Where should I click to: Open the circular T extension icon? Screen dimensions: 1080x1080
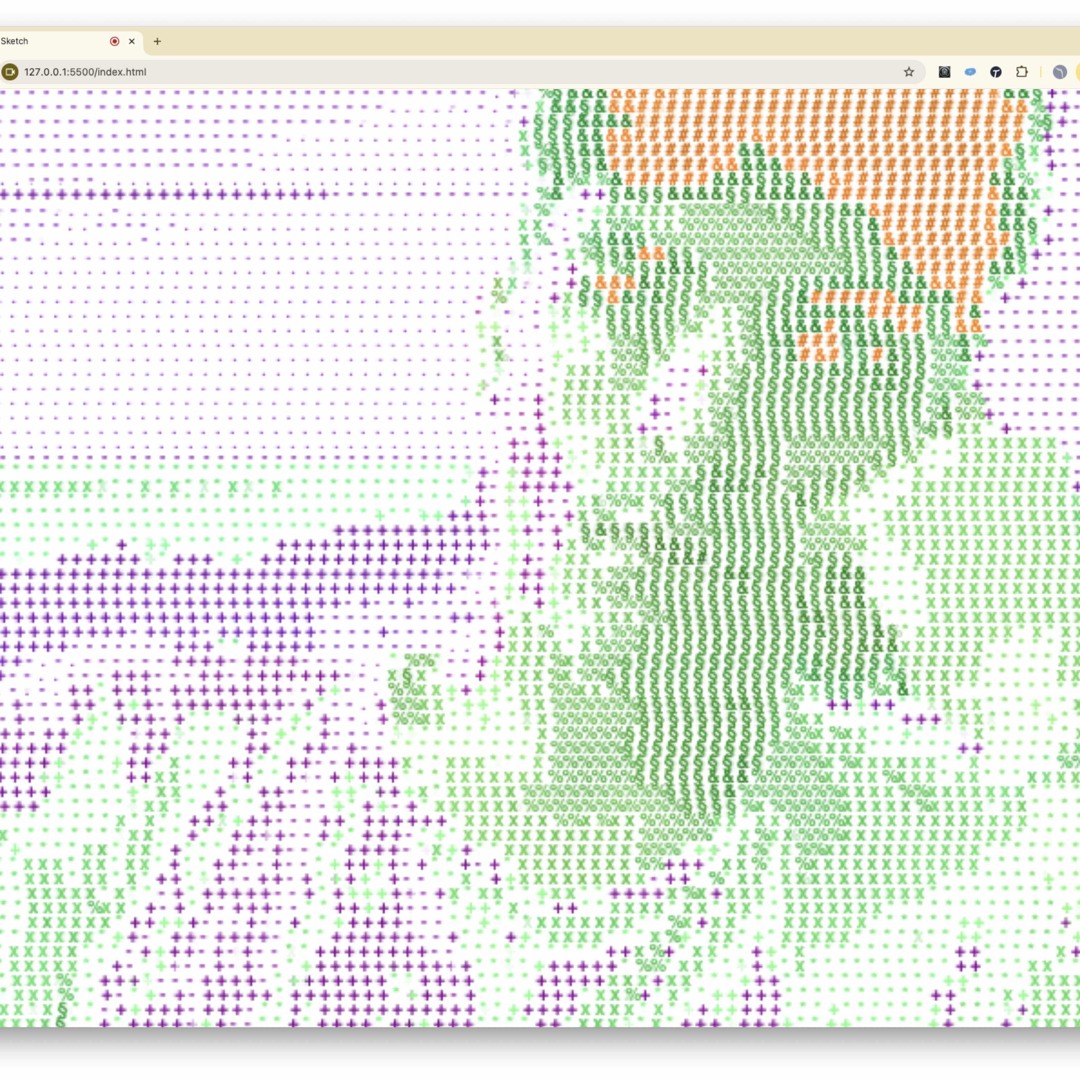coord(995,72)
